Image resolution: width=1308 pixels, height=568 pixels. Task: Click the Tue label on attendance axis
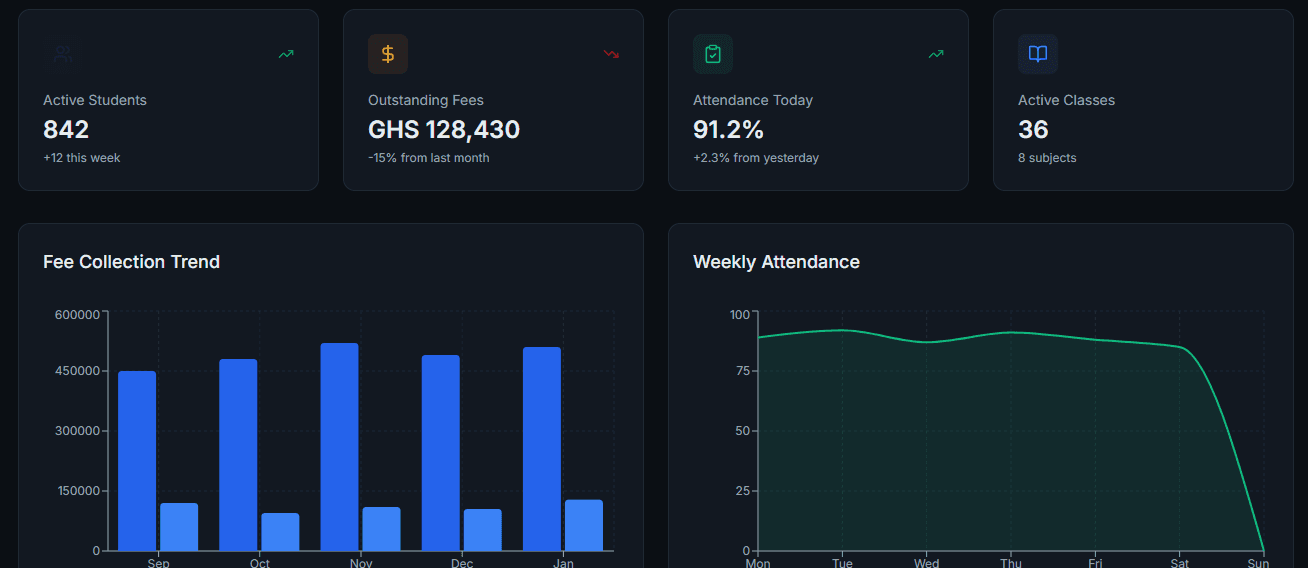coord(842,563)
